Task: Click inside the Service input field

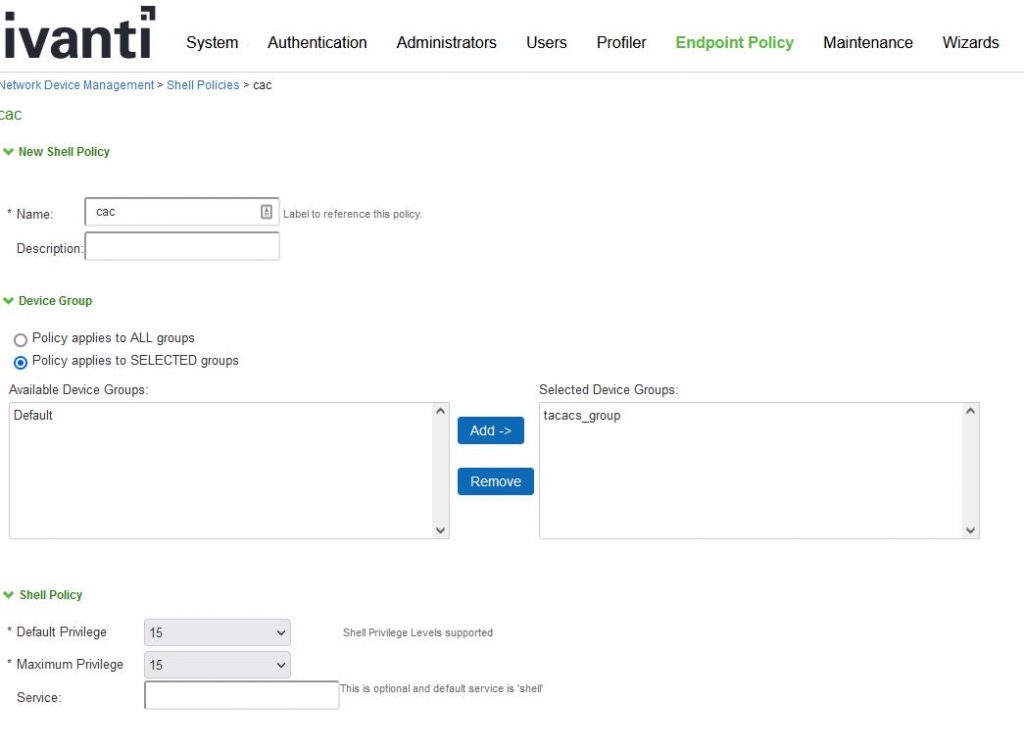Action: pyautogui.click(x=240, y=694)
